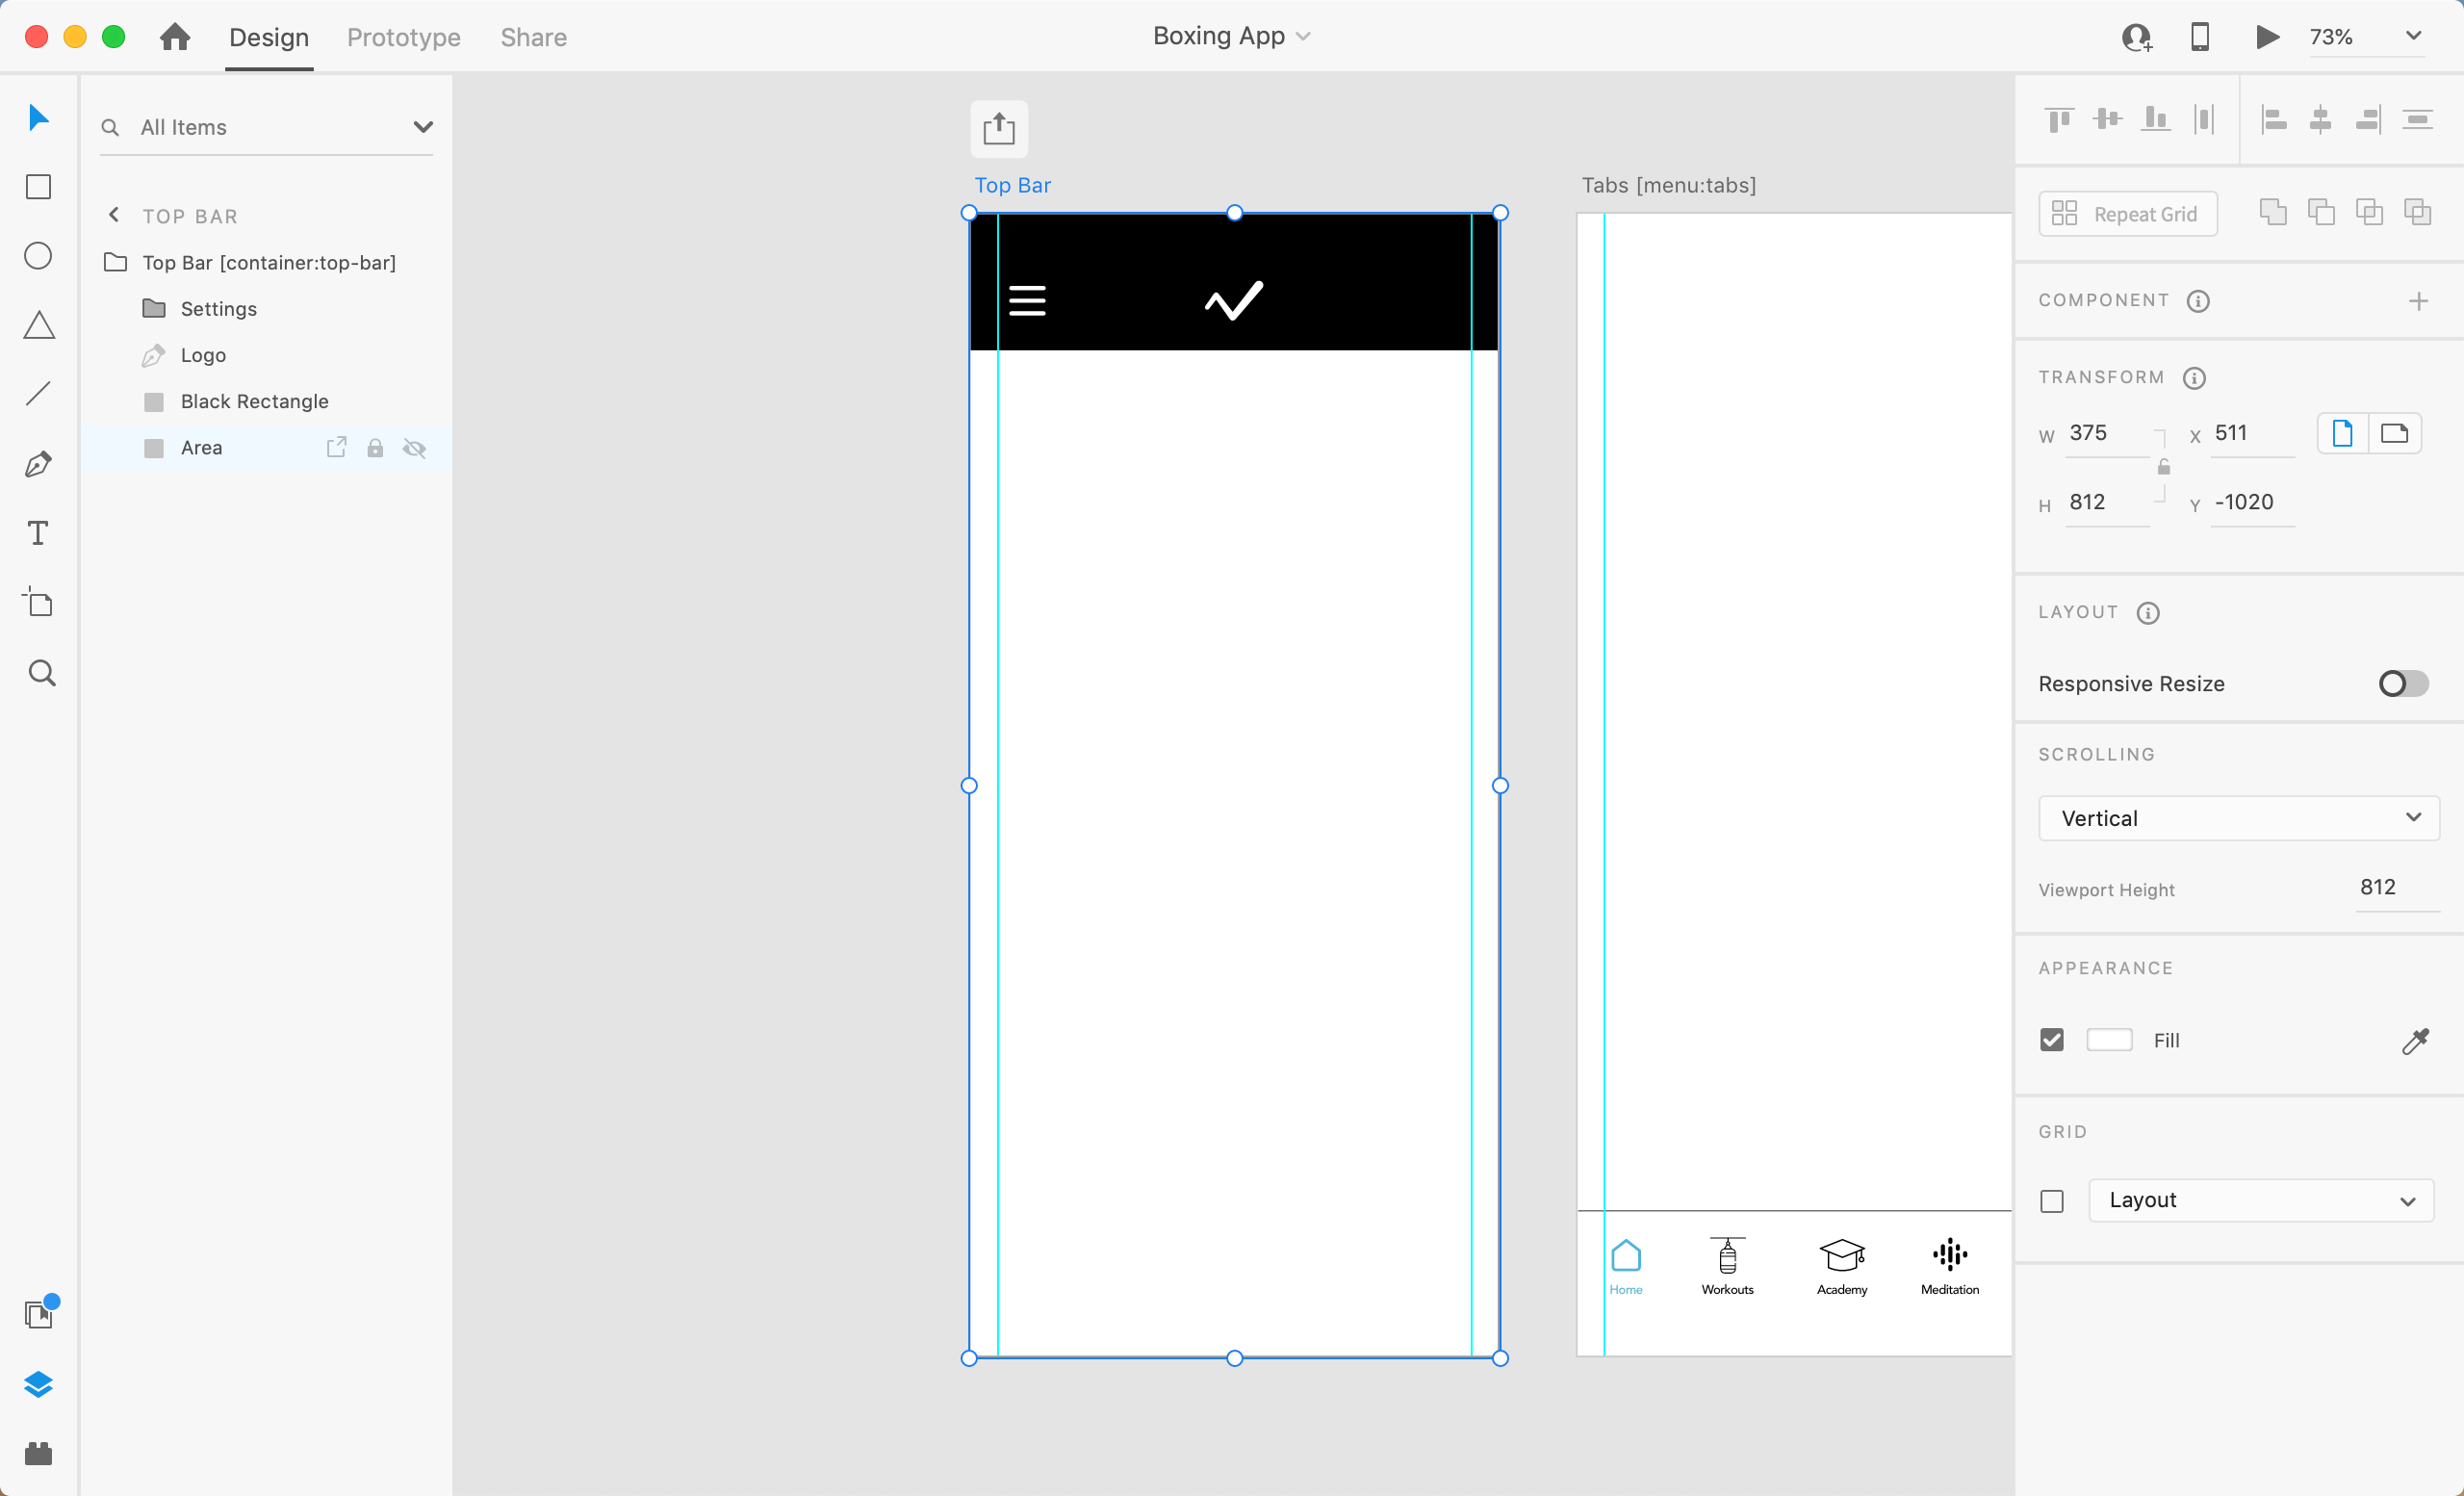Image resolution: width=2464 pixels, height=1496 pixels.
Task: Open mobile device preview icon
Action: coord(2200,37)
